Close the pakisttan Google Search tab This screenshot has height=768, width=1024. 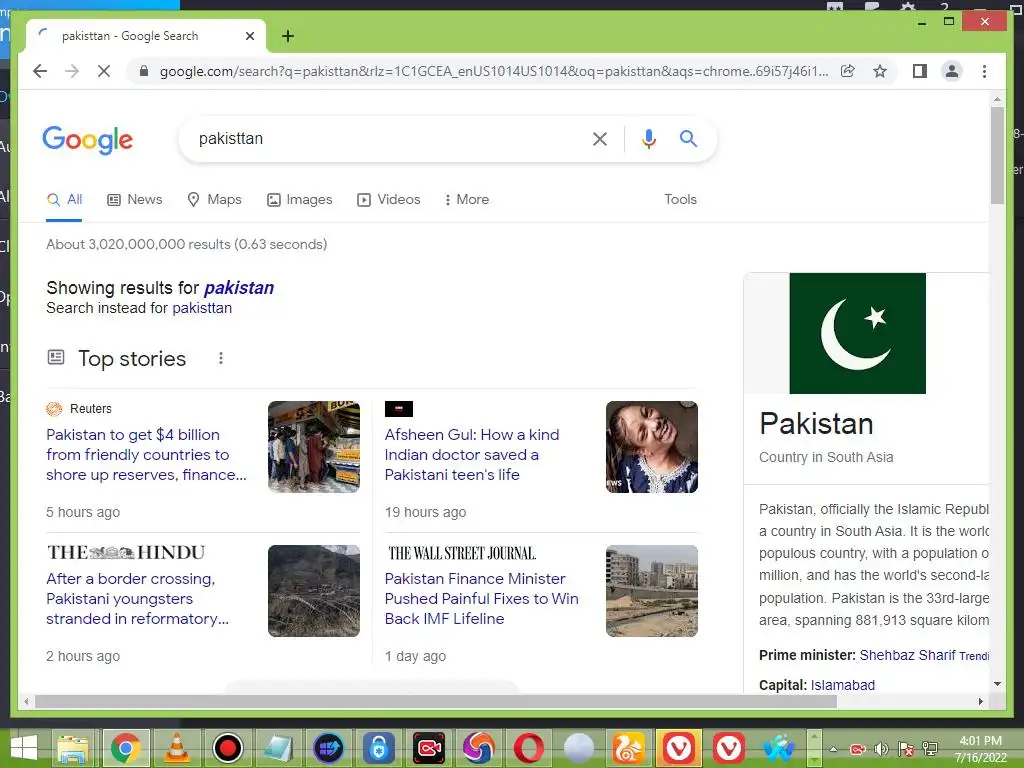click(x=249, y=36)
